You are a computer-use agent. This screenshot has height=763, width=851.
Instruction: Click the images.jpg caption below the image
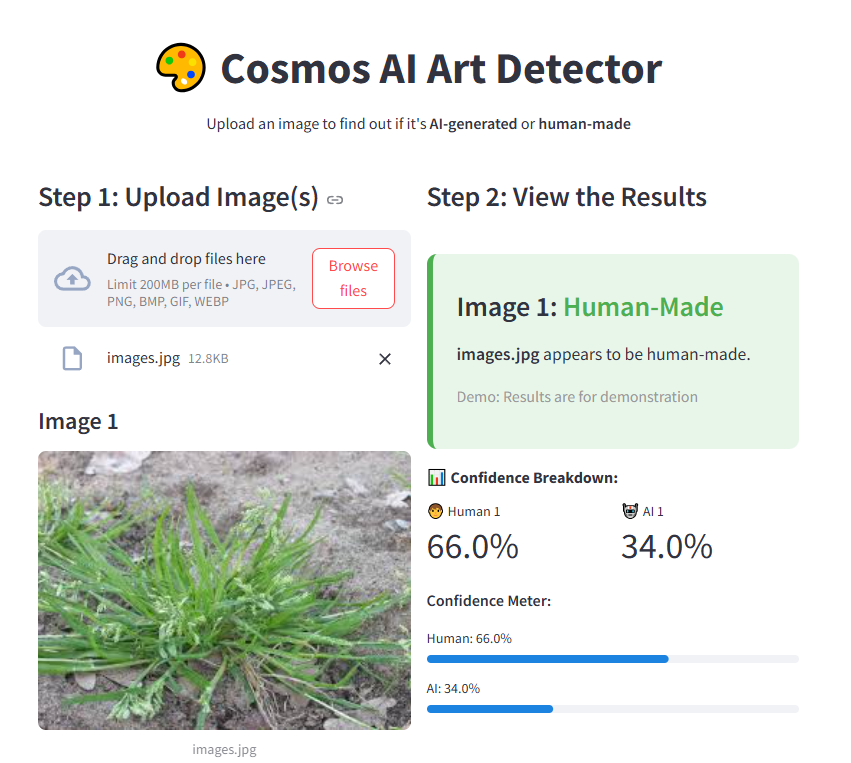(x=224, y=749)
